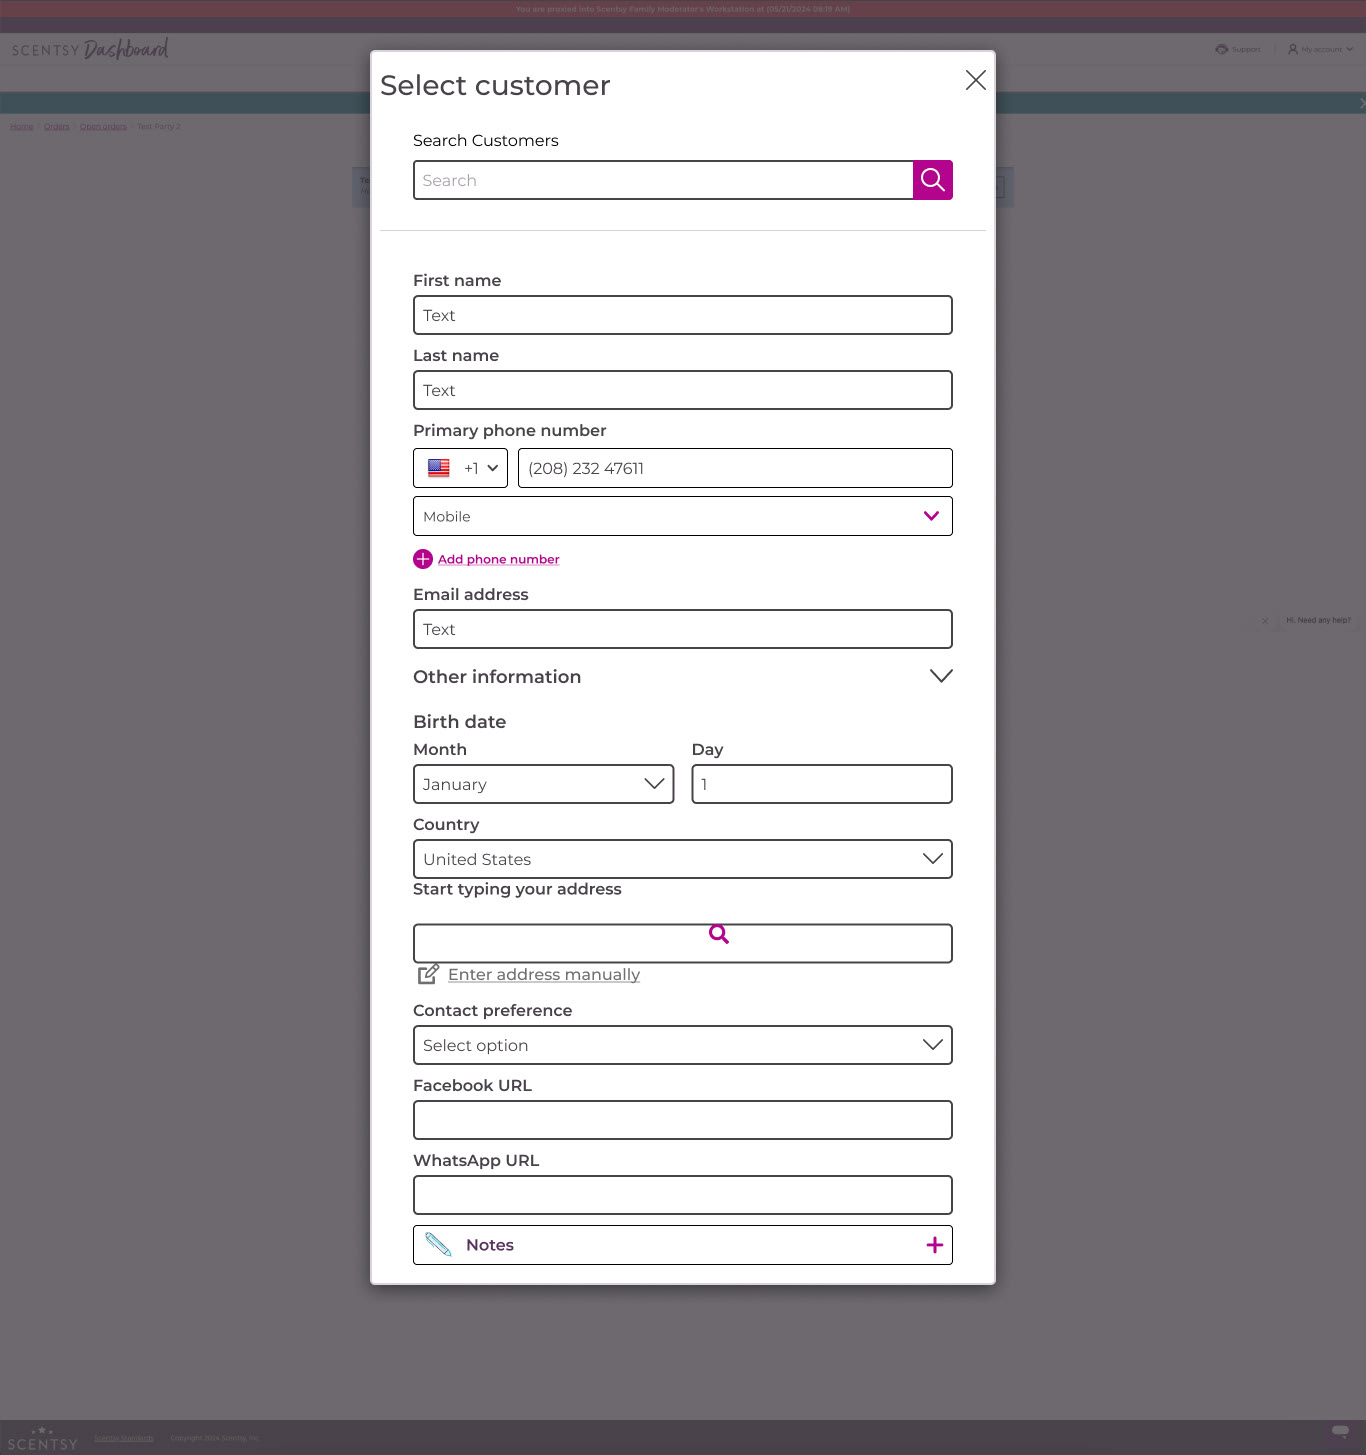The width and height of the screenshot is (1366, 1455).
Task: Click the birth Day field
Action: (822, 784)
